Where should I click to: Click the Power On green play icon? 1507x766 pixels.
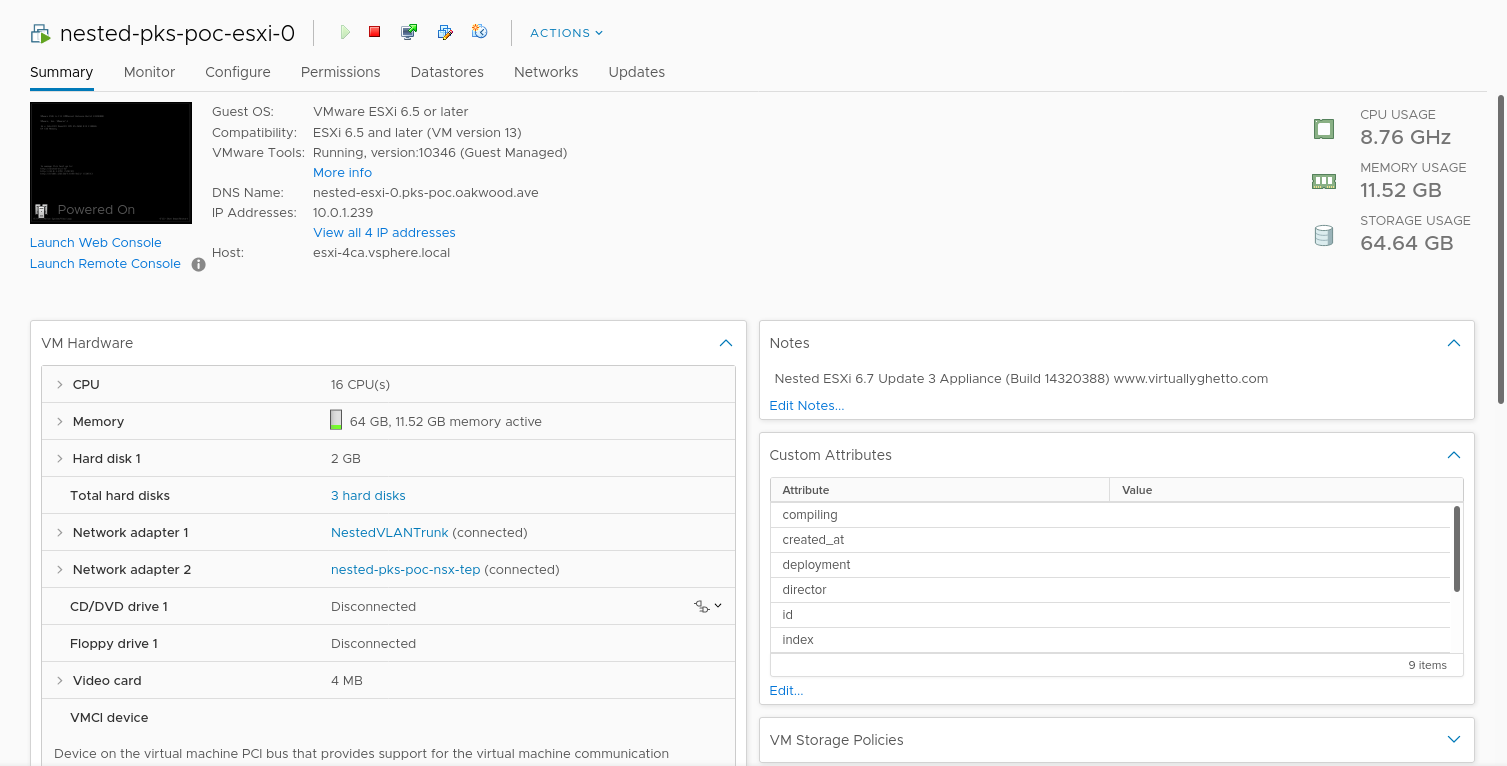pos(345,32)
